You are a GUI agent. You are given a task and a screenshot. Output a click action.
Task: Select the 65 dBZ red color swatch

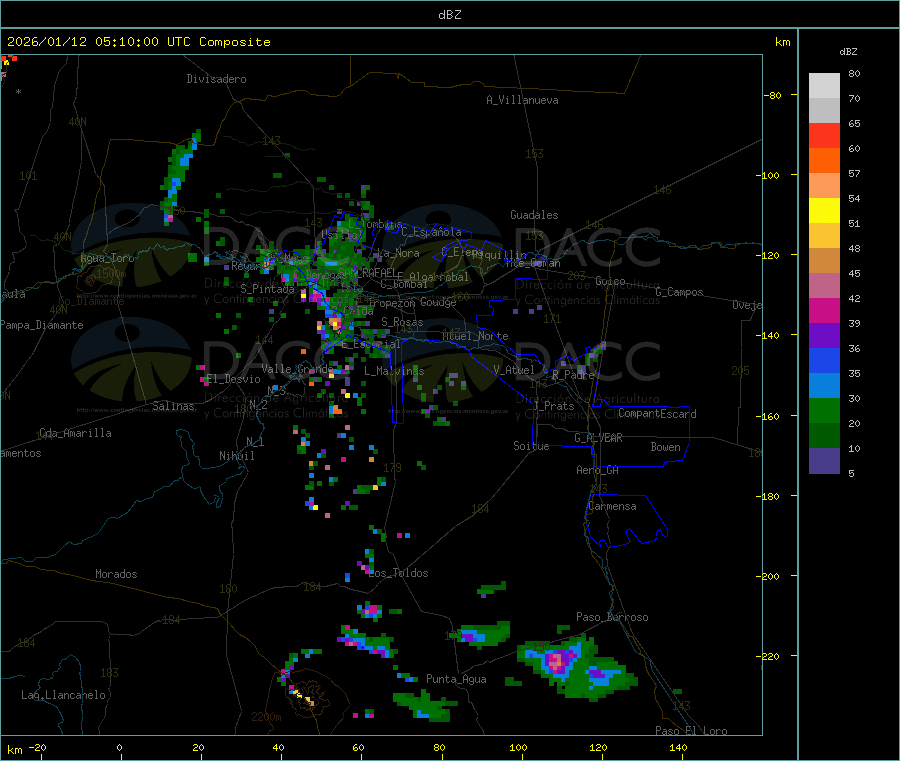tap(824, 135)
